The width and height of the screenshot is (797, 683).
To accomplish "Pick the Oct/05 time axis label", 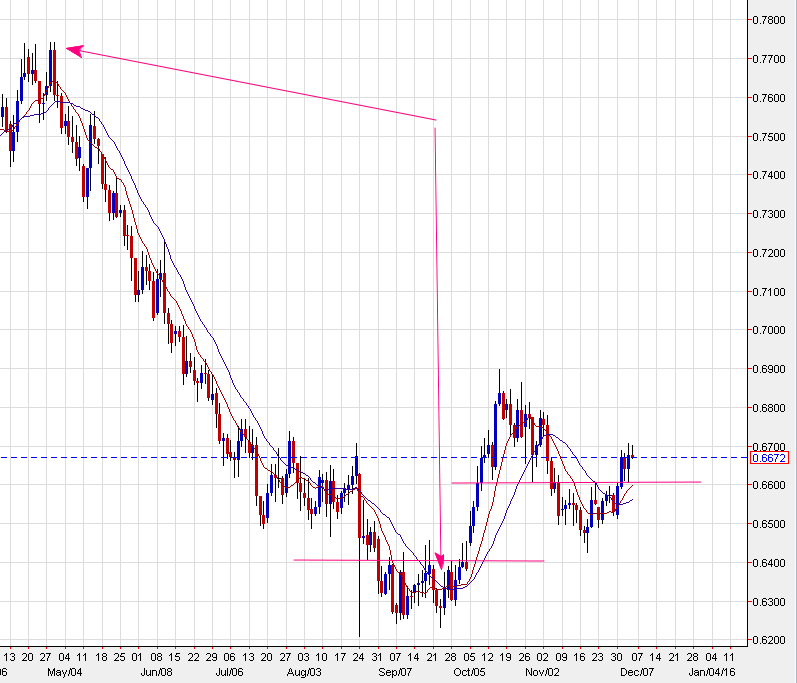I will pyautogui.click(x=469, y=672).
